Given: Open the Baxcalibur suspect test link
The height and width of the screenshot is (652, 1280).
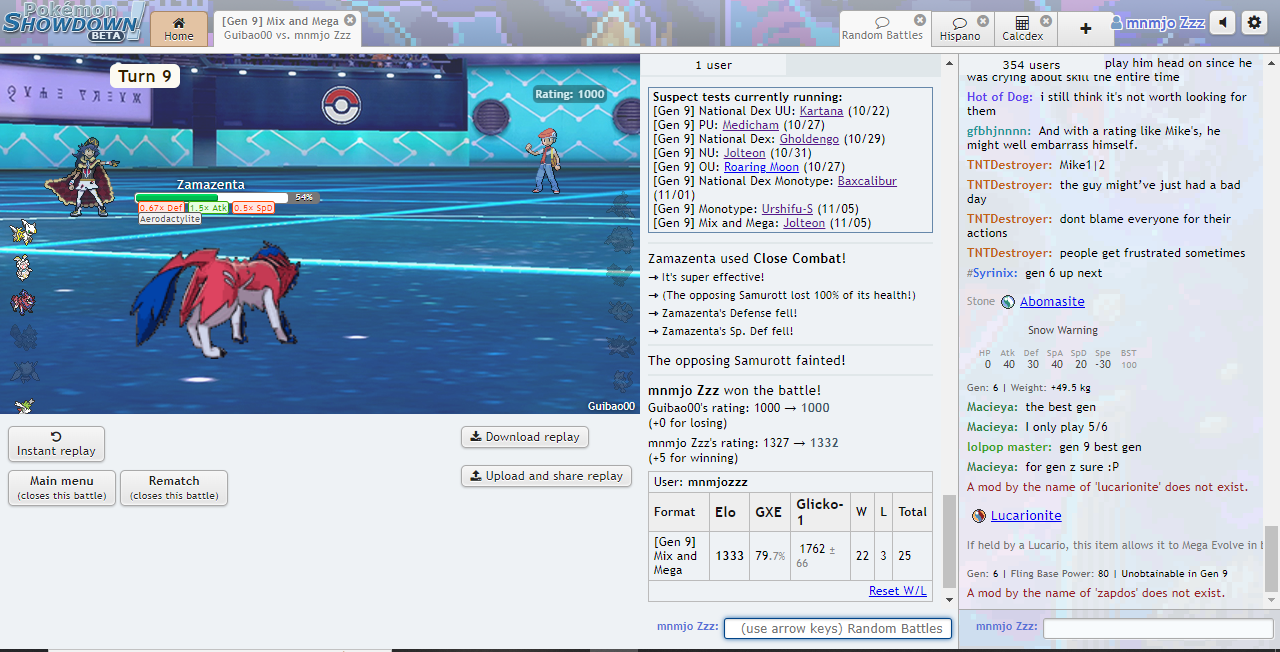Looking at the screenshot, I should click(867, 181).
